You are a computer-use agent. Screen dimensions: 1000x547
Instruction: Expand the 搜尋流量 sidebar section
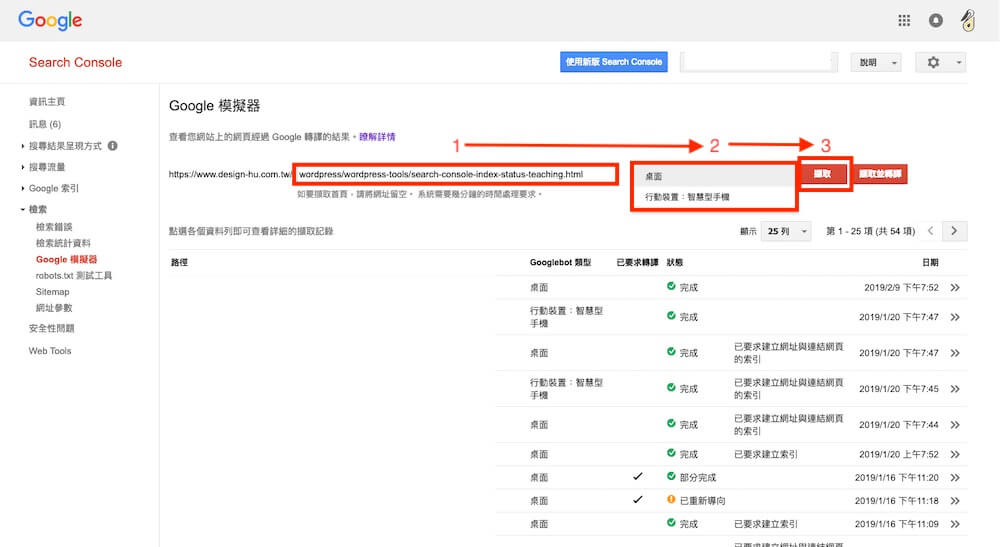tap(46, 167)
